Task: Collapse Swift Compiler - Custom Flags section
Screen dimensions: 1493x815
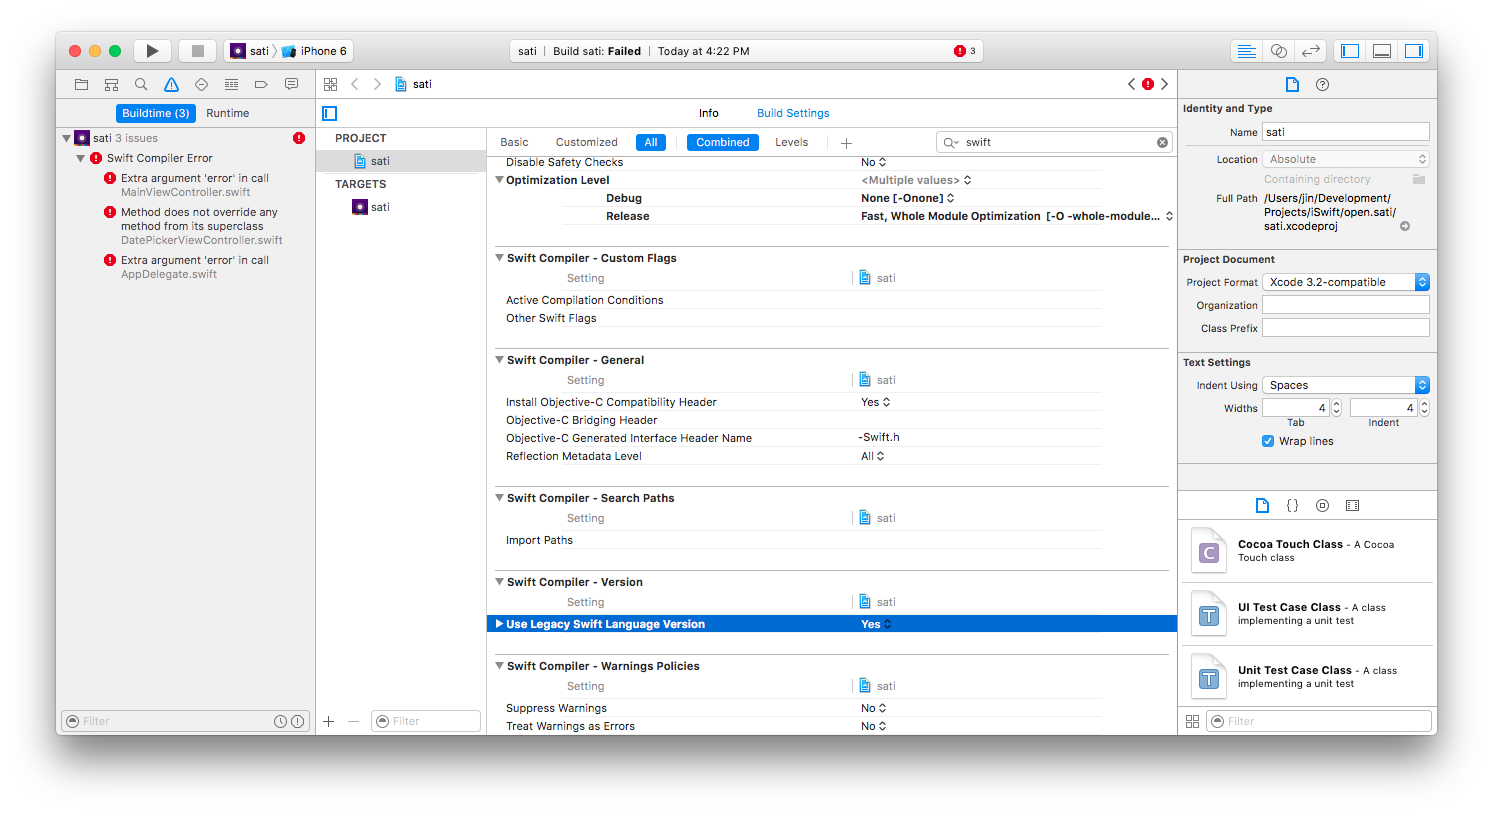Action: tap(500, 258)
